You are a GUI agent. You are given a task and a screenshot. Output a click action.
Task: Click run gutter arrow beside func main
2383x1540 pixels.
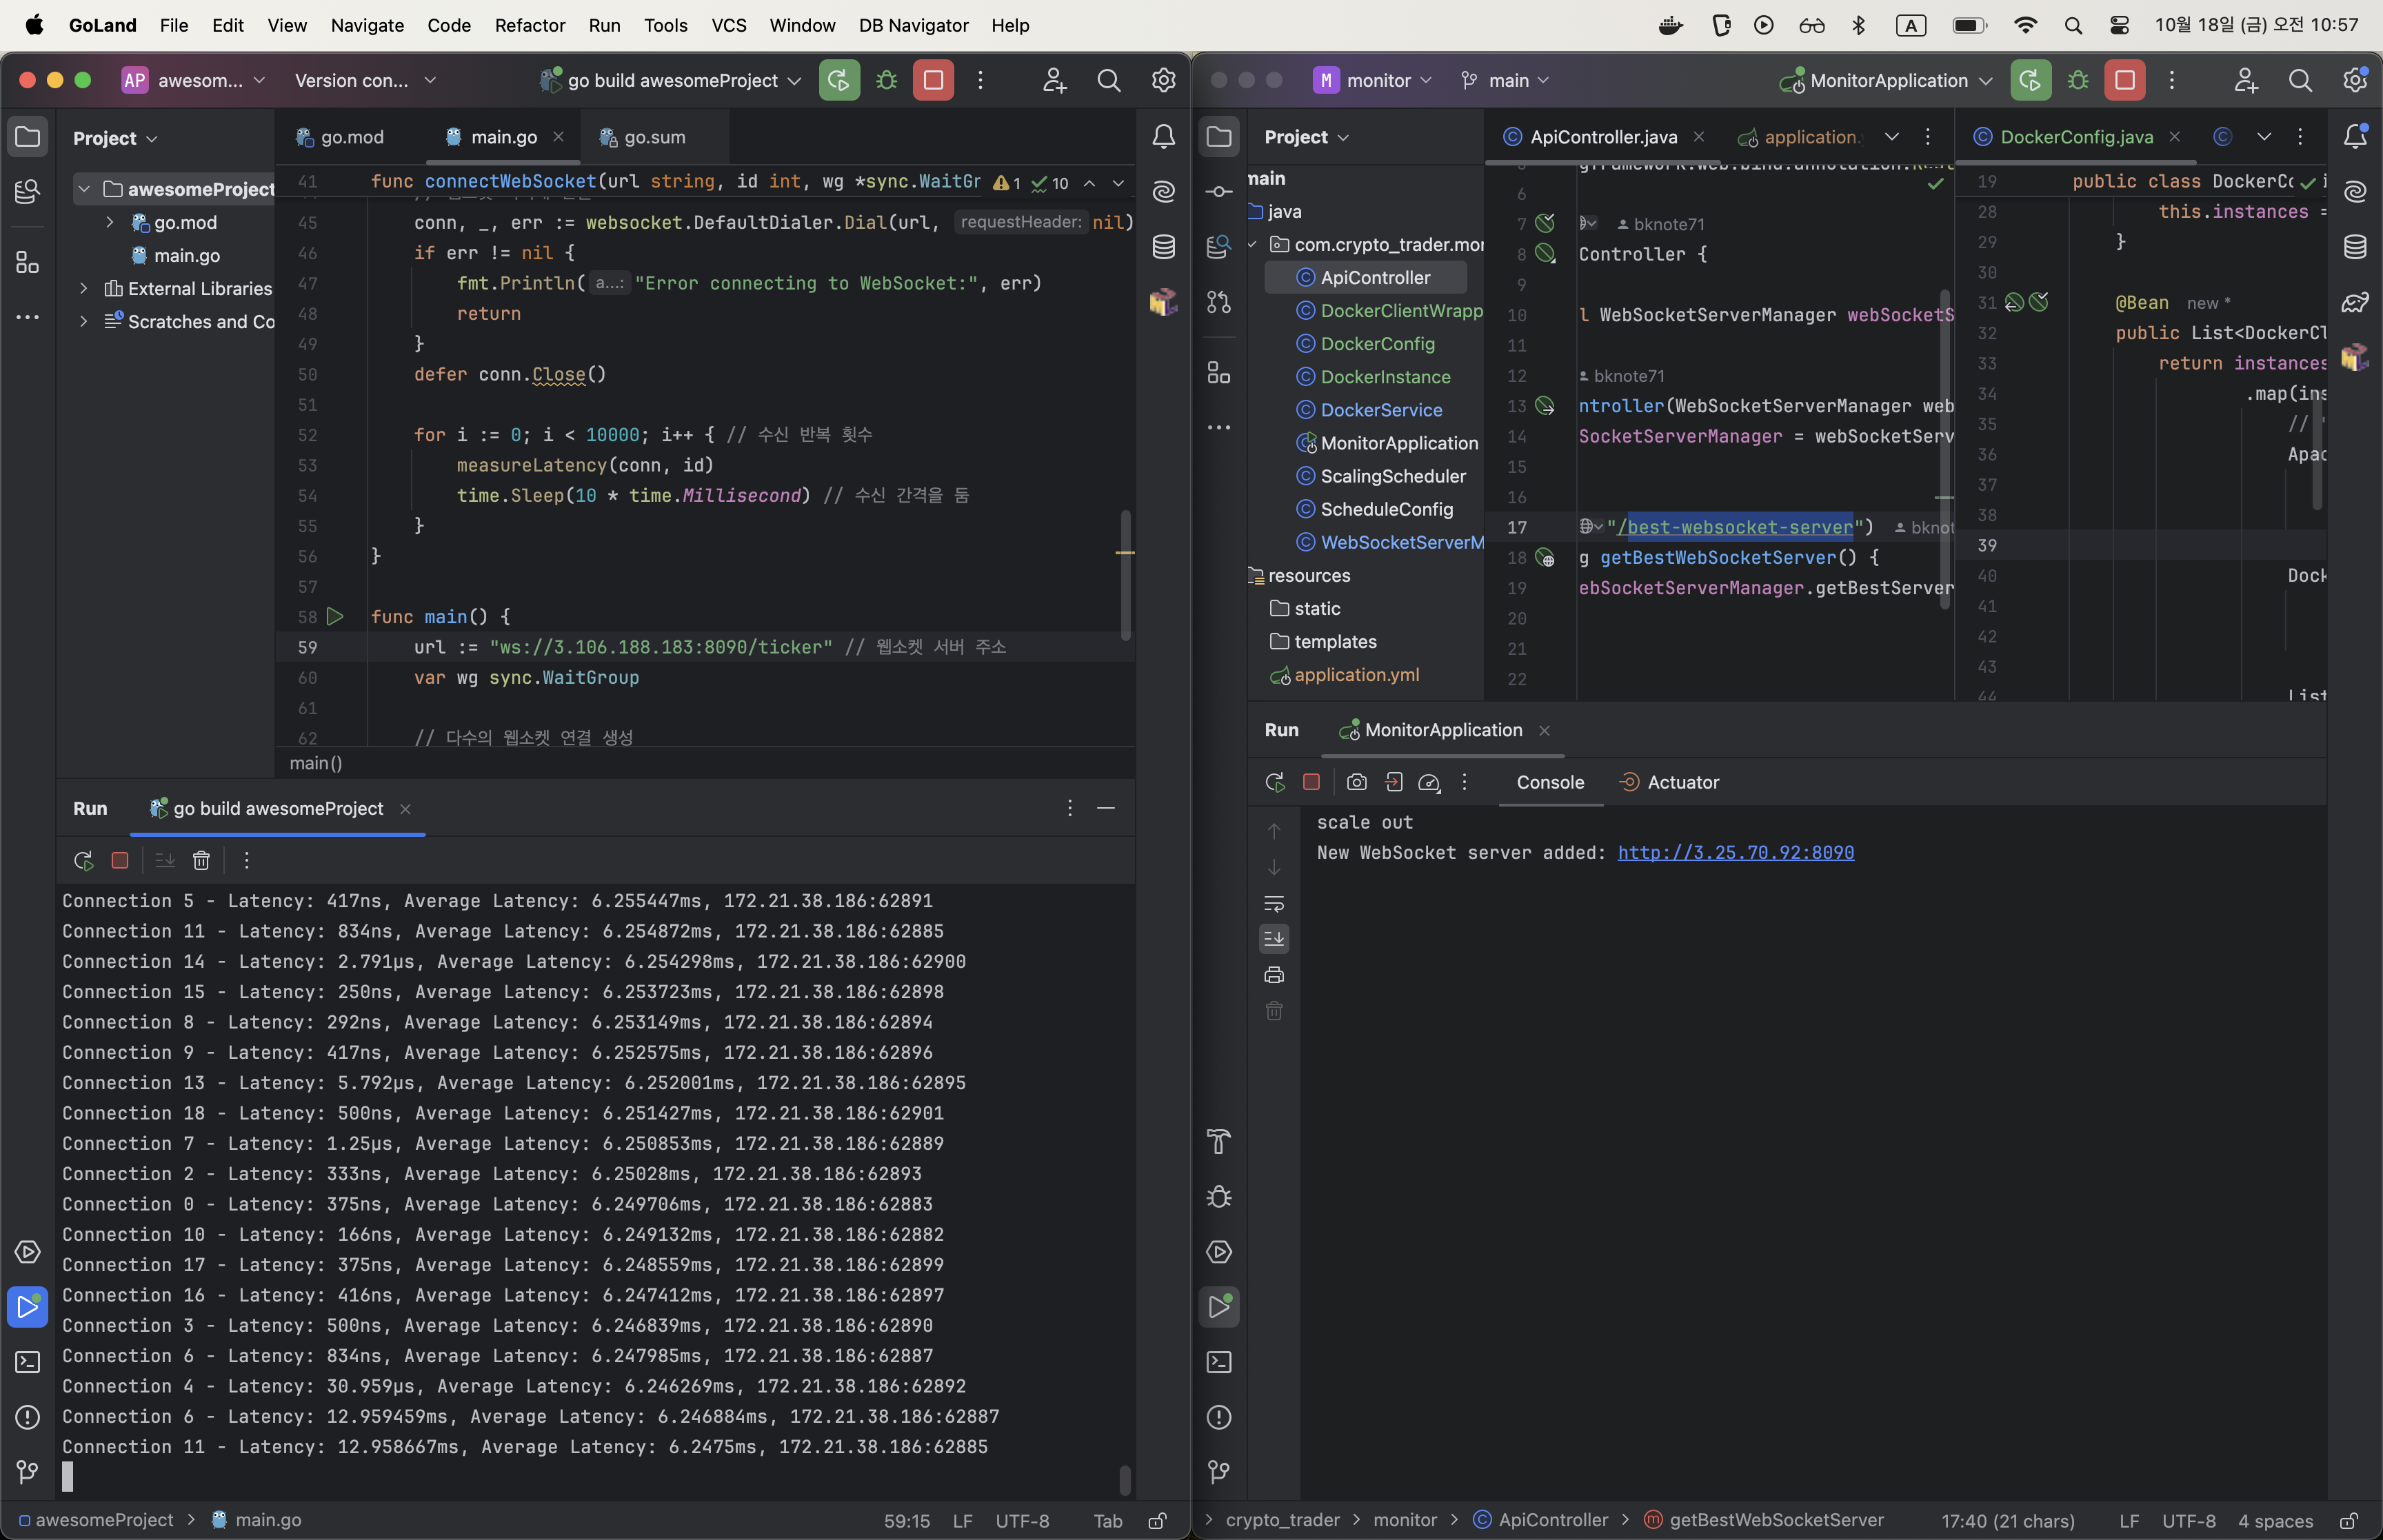coord(335,617)
